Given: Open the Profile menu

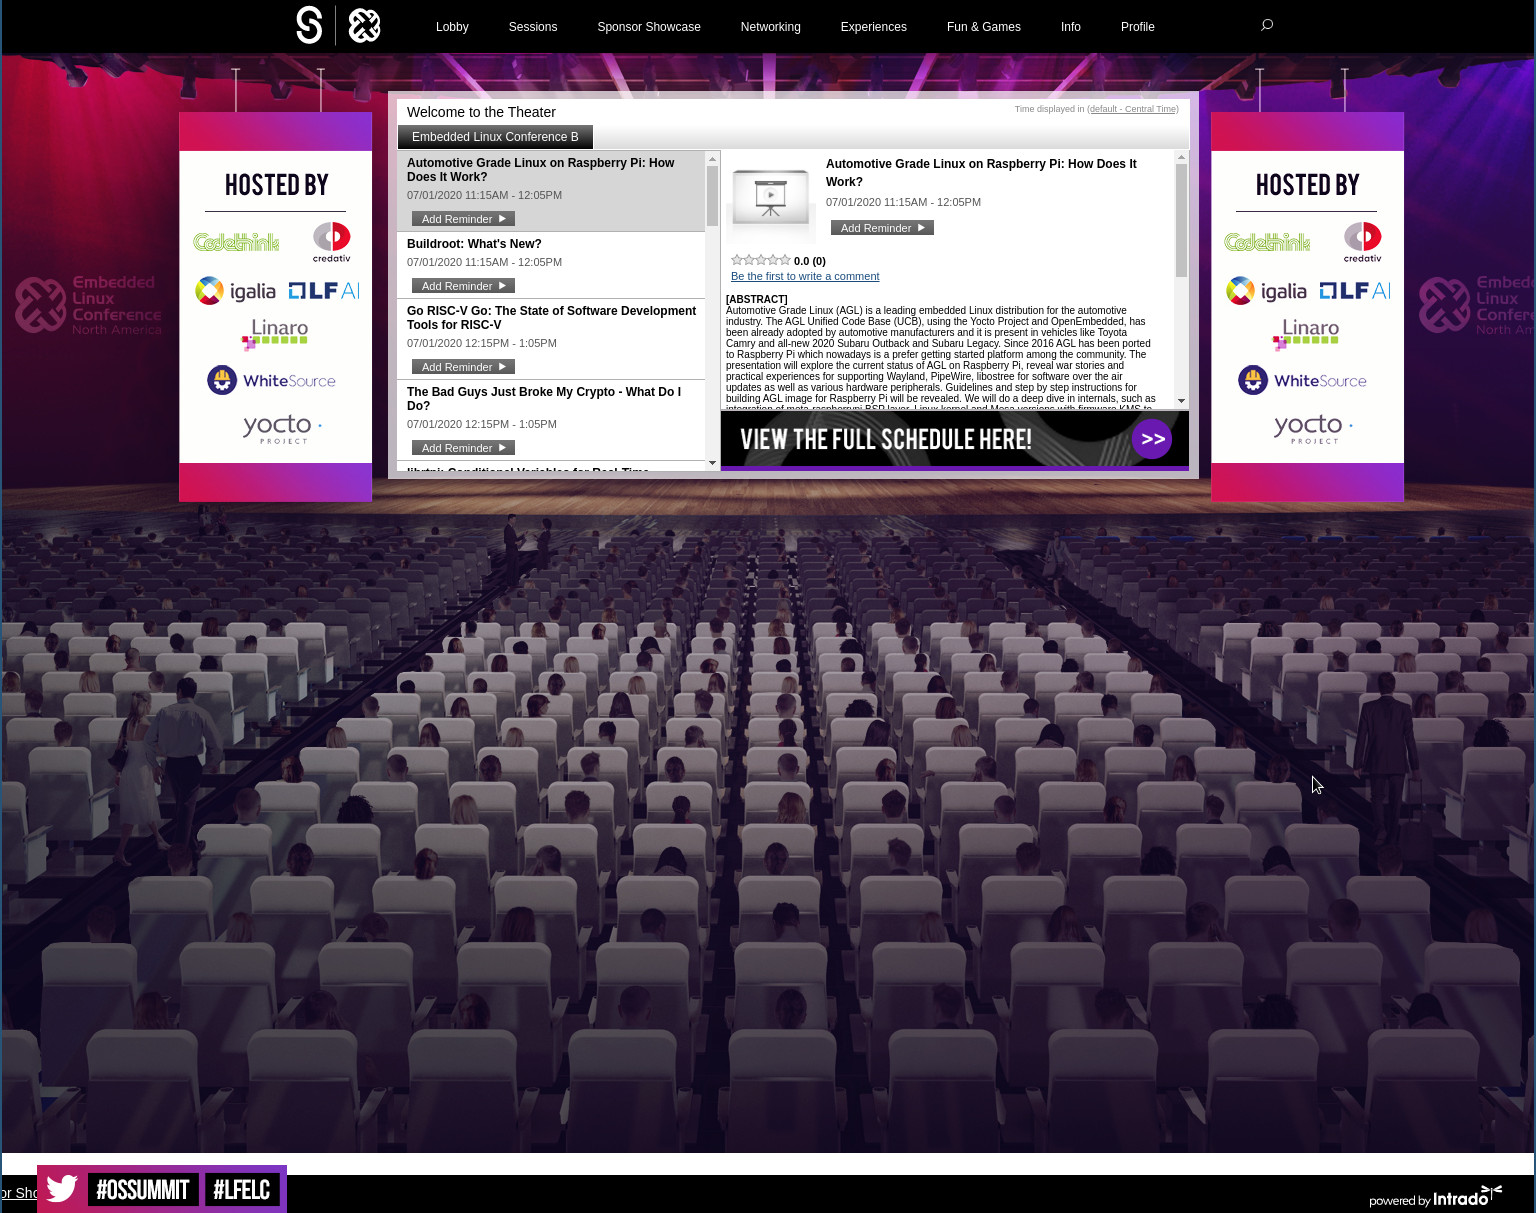Looking at the screenshot, I should click(x=1138, y=27).
